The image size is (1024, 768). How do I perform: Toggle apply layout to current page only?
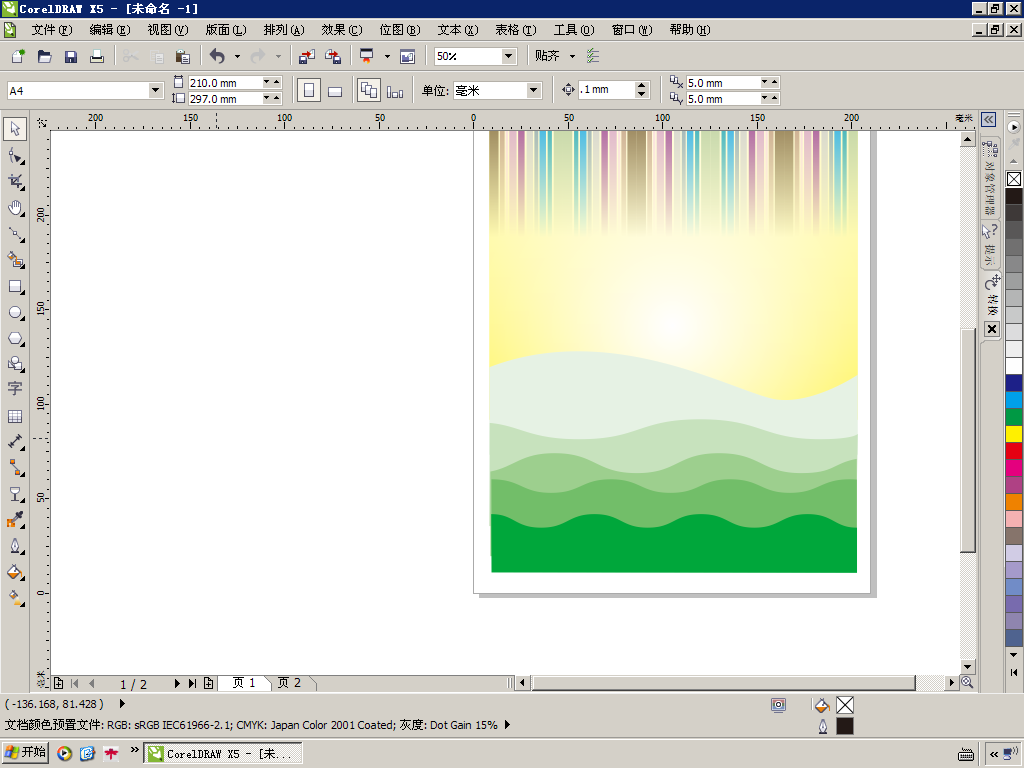pos(395,91)
